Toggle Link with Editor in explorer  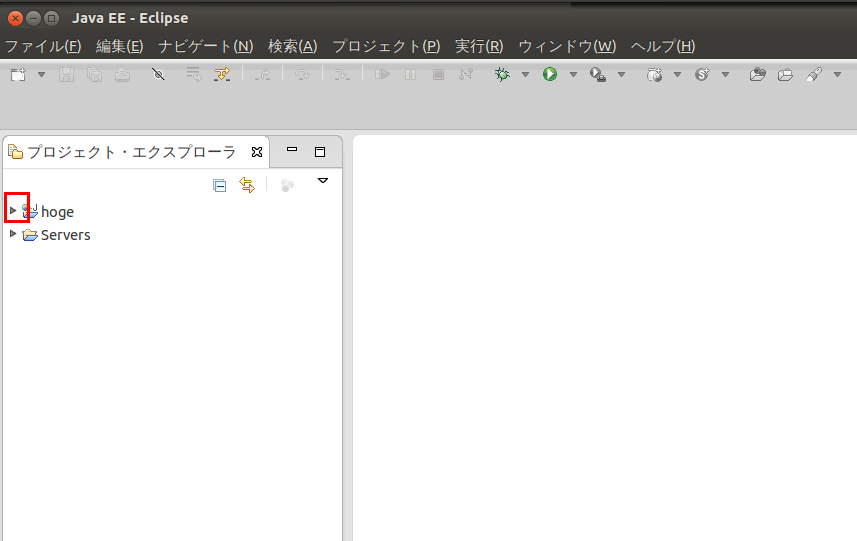point(247,185)
